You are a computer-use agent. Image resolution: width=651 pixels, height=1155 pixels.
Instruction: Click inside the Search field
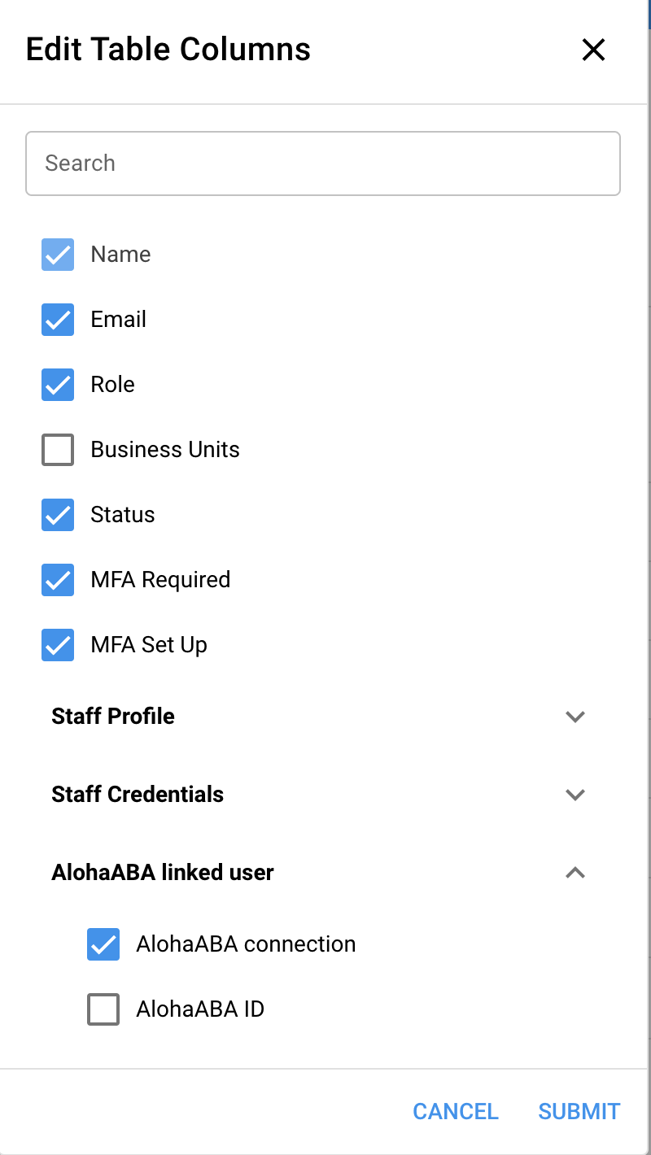322,163
